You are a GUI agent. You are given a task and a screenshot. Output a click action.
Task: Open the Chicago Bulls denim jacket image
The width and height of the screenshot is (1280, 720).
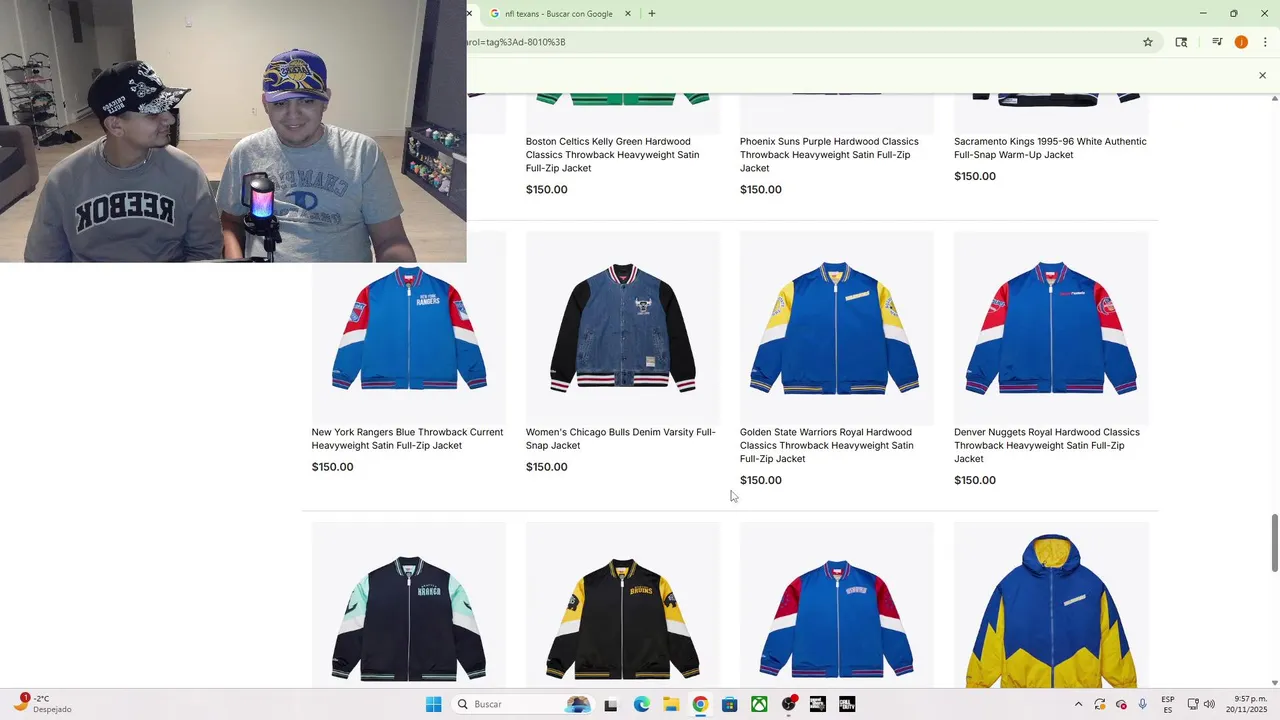(x=622, y=327)
